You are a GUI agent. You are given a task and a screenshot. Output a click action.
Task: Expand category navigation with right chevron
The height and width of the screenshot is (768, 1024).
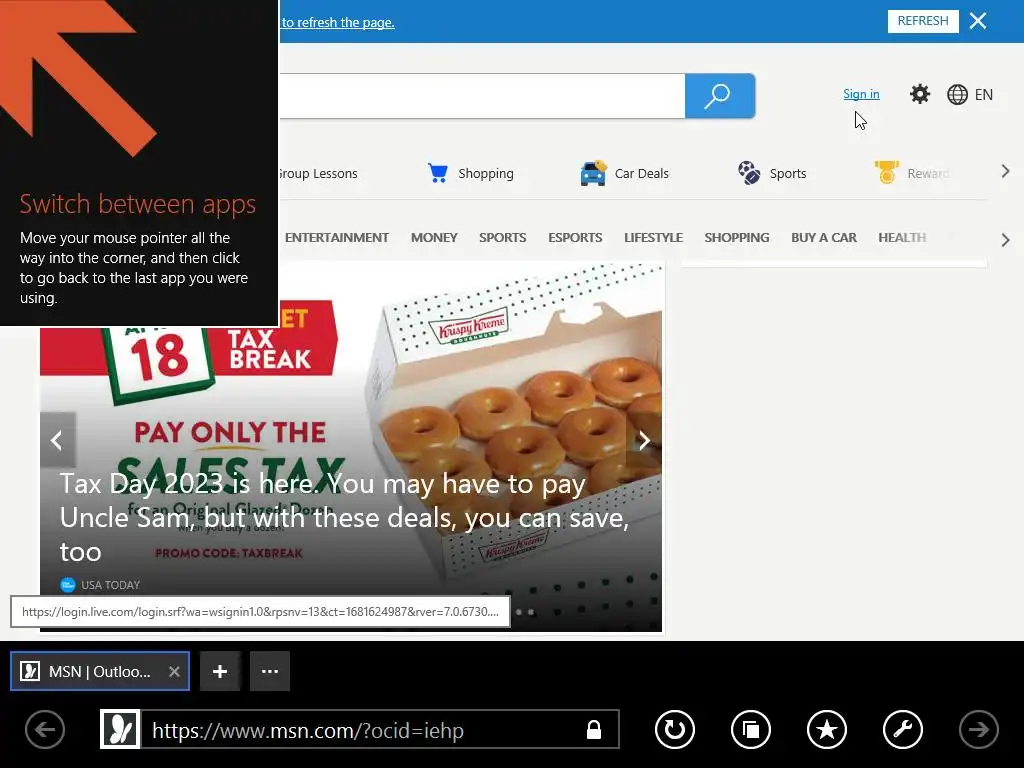point(1006,240)
